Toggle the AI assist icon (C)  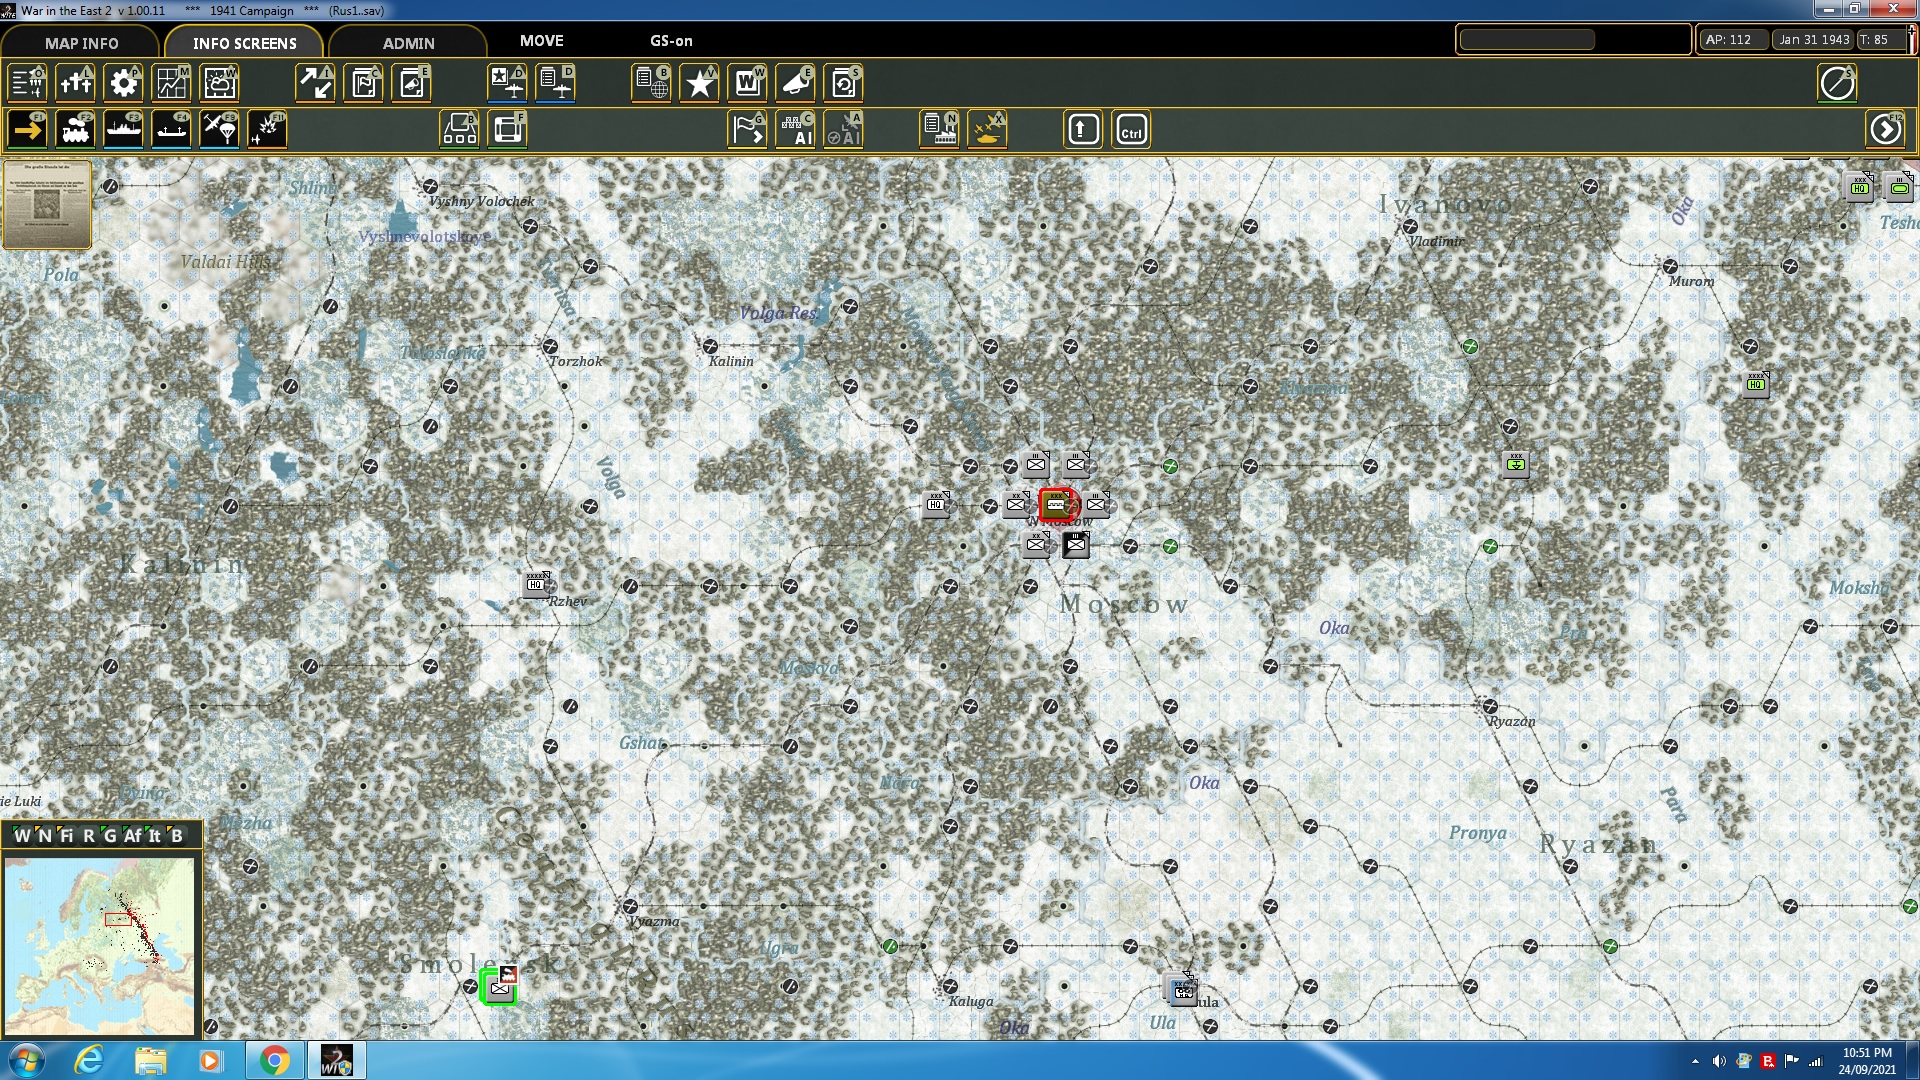click(796, 130)
